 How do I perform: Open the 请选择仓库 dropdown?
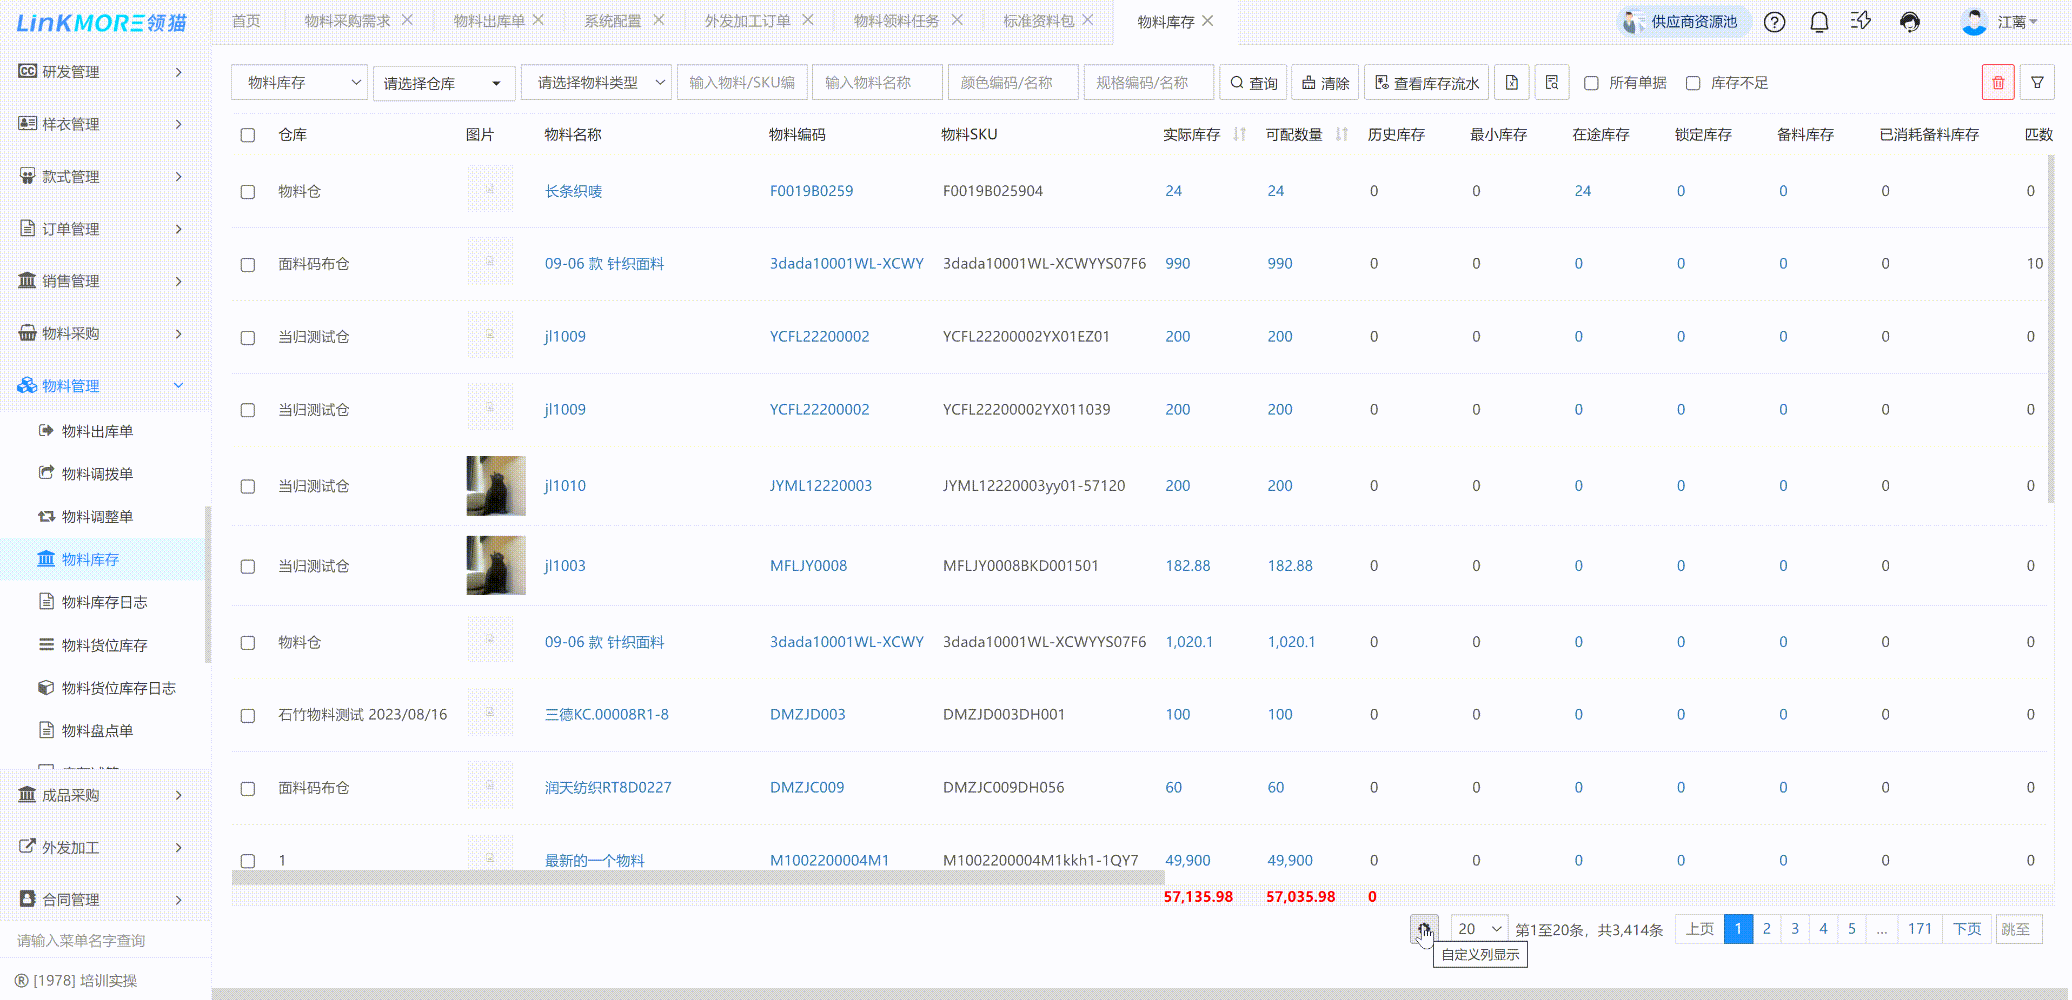[443, 83]
